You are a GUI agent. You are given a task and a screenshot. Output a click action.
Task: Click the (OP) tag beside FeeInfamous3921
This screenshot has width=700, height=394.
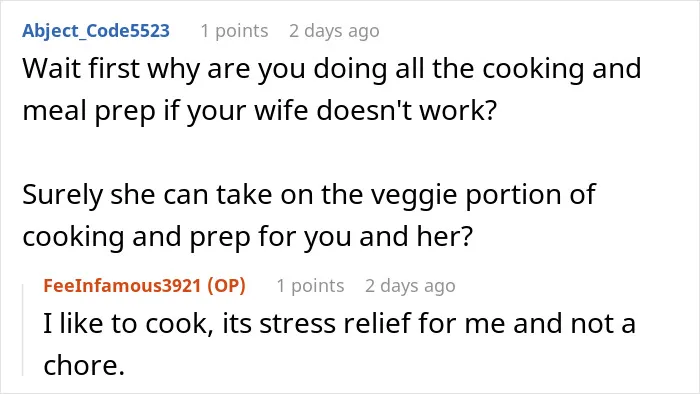(226, 286)
